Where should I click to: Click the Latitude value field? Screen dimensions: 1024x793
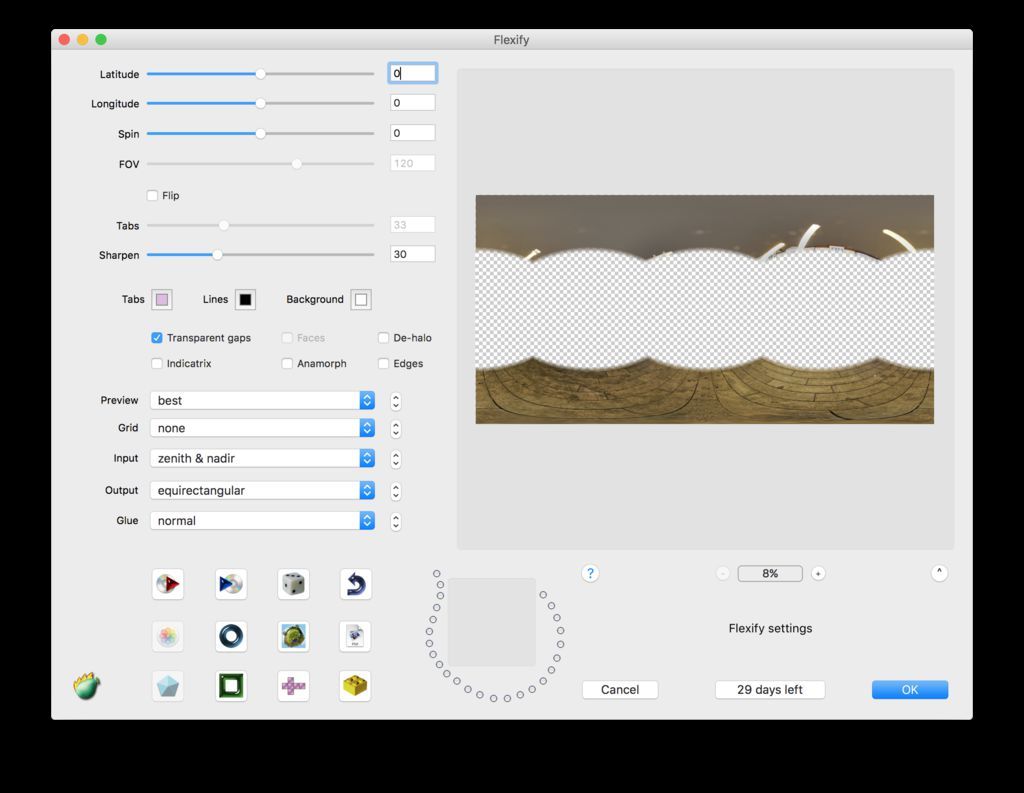pyautogui.click(x=413, y=73)
